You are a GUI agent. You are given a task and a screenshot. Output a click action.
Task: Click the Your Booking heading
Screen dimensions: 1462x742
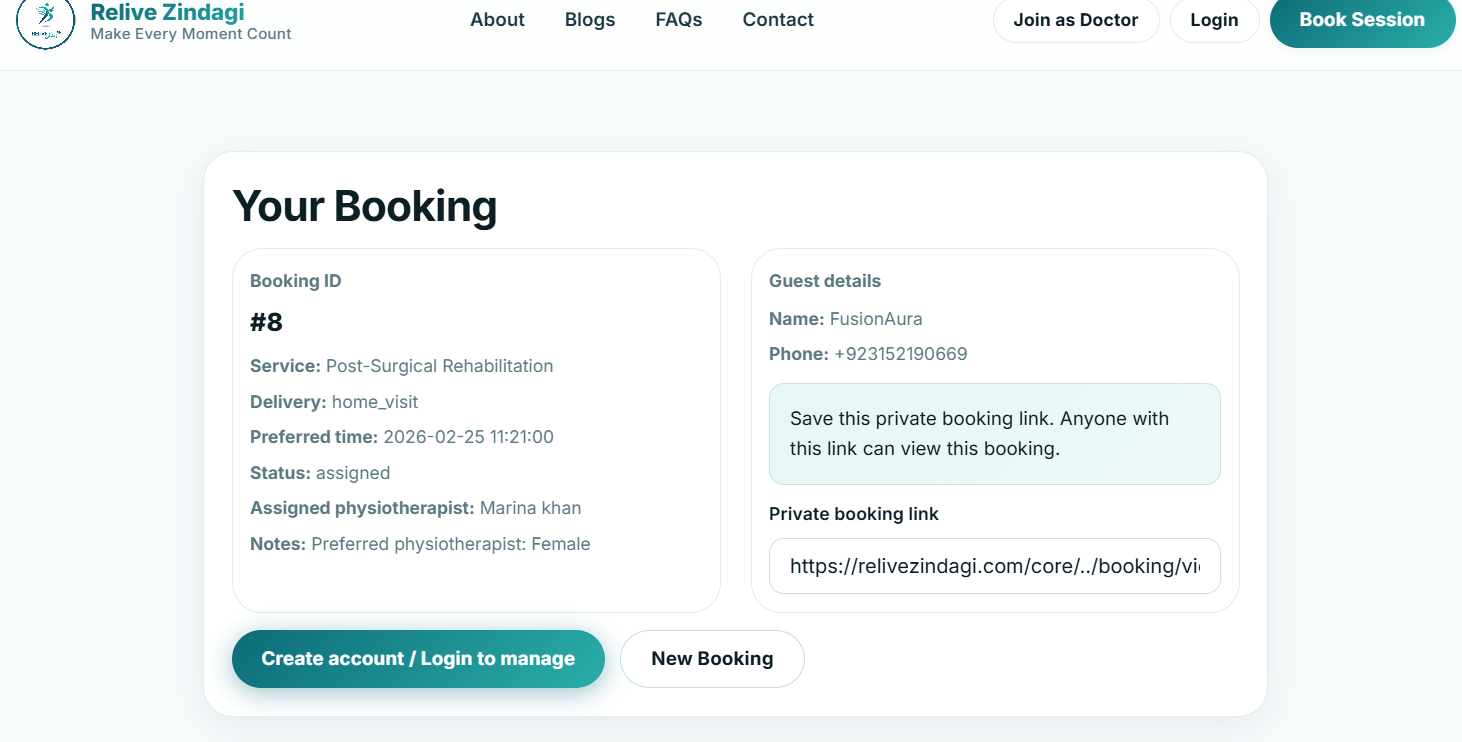(364, 206)
